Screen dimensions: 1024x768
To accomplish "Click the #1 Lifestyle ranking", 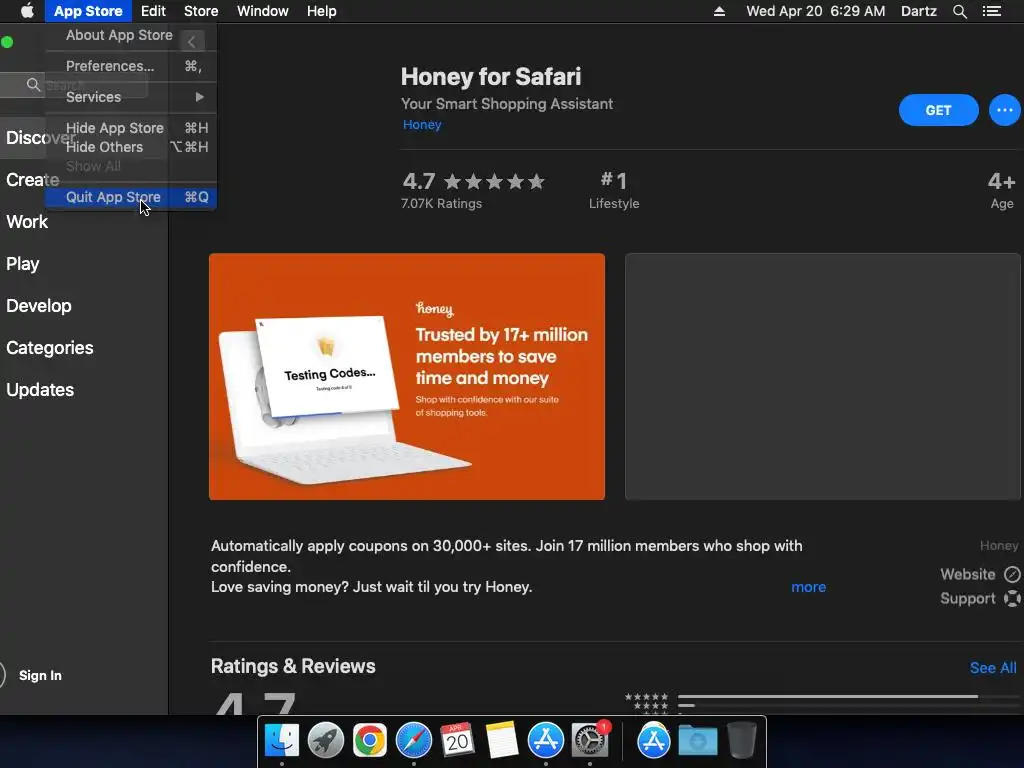I will tap(614, 190).
